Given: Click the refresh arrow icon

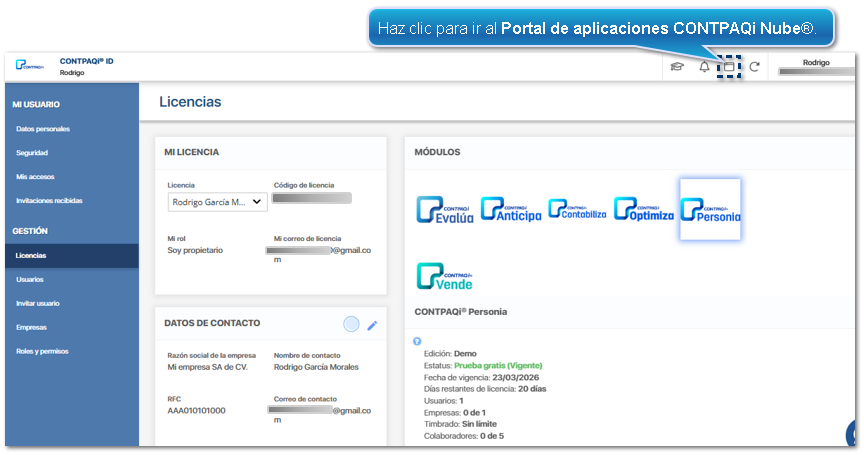Looking at the screenshot, I should (x=754, y=67).
